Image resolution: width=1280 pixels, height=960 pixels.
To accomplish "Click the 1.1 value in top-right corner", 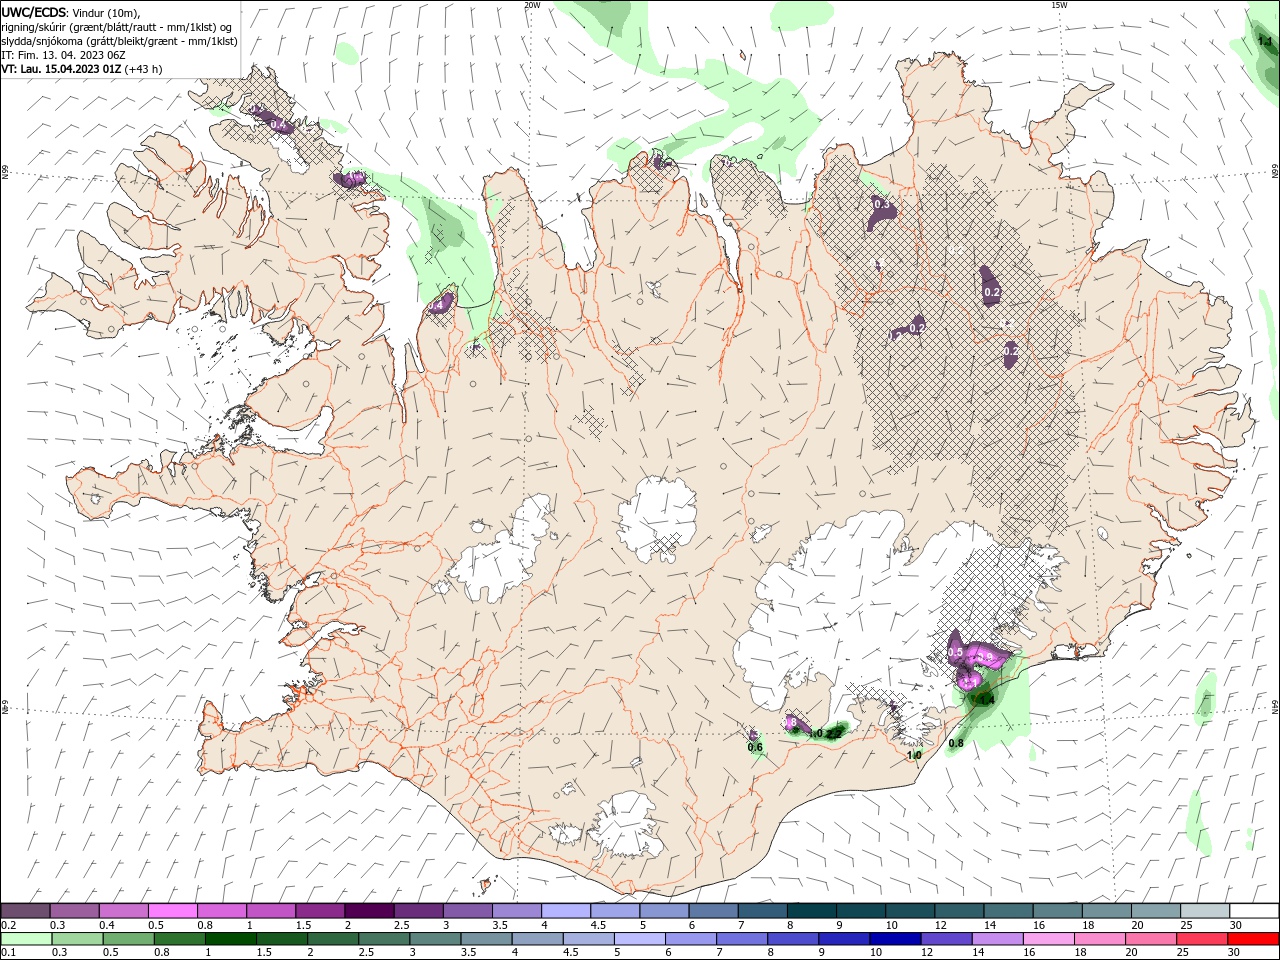I will tap(1264, 41).
